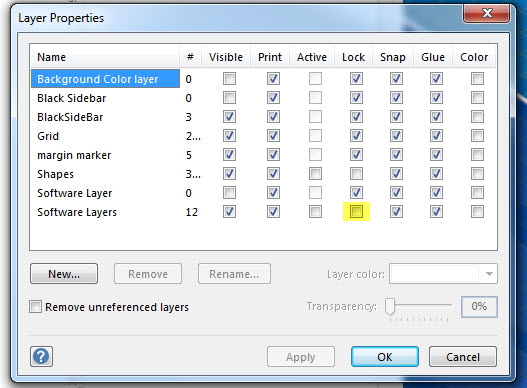This screenshot has height=388, width=527.
Task: Check Visible for Software Layer
Action: tap(229, 193)
